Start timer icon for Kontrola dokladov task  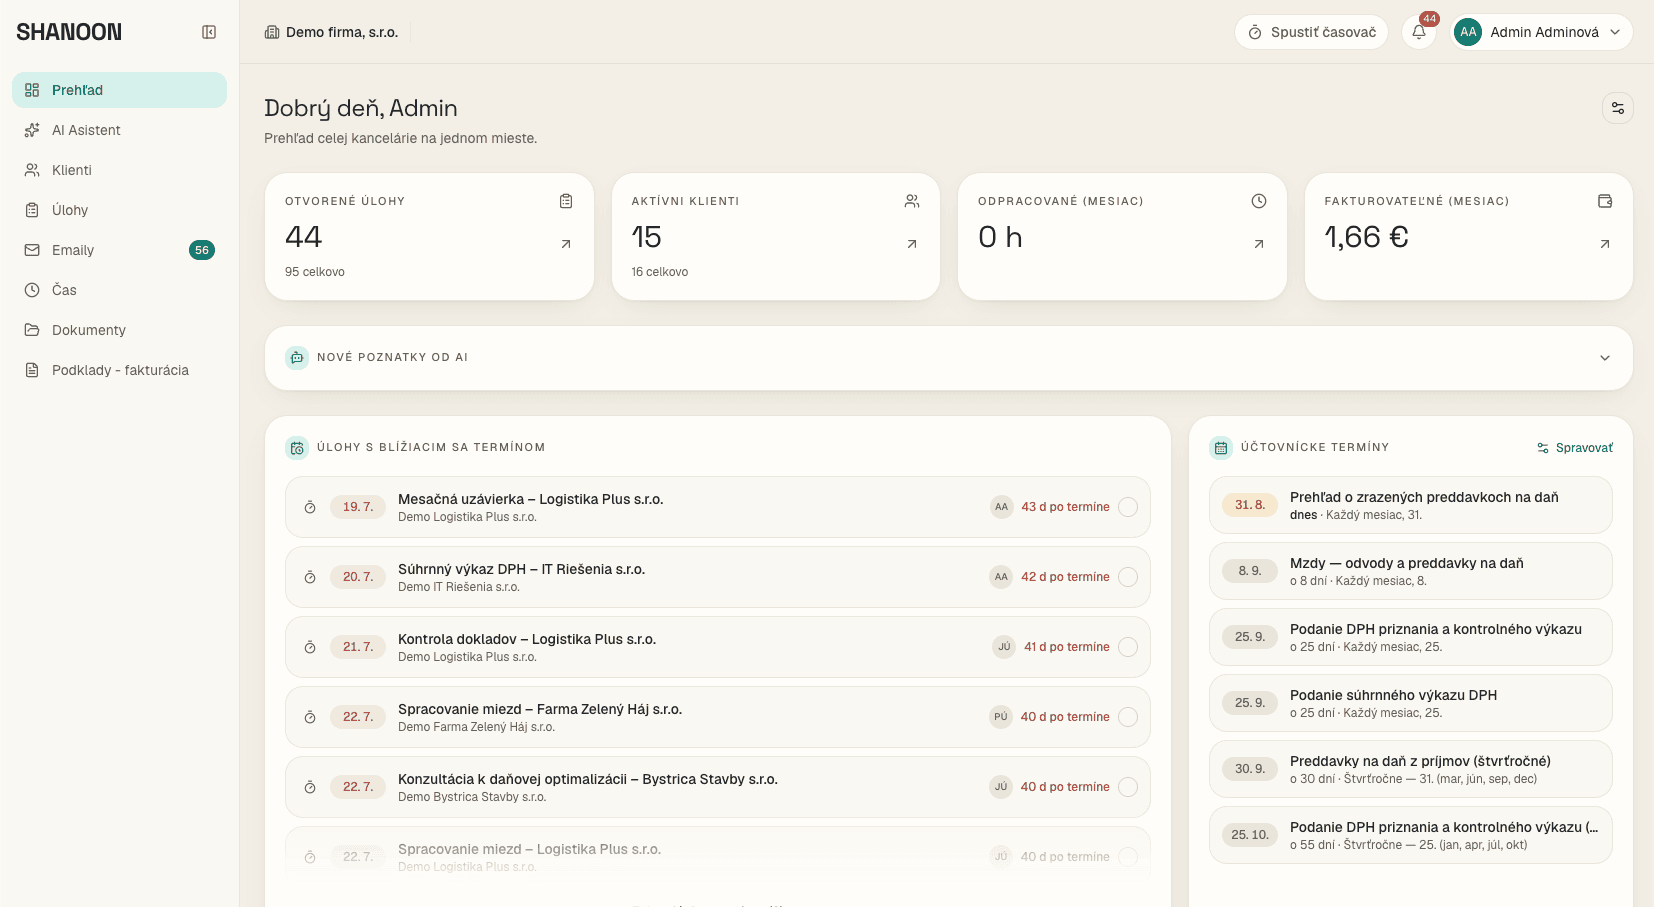click(x=310, y=647)
